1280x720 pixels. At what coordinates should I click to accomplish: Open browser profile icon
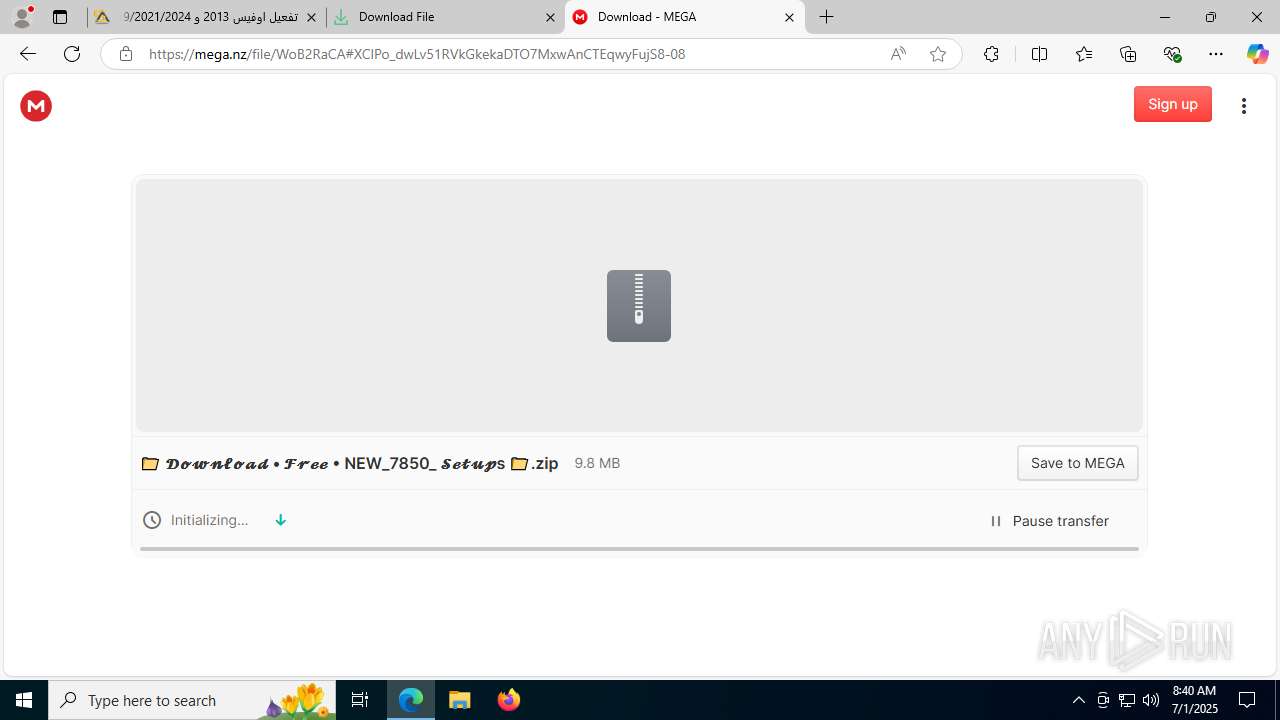pyautogui.click(x=22, y=17)
